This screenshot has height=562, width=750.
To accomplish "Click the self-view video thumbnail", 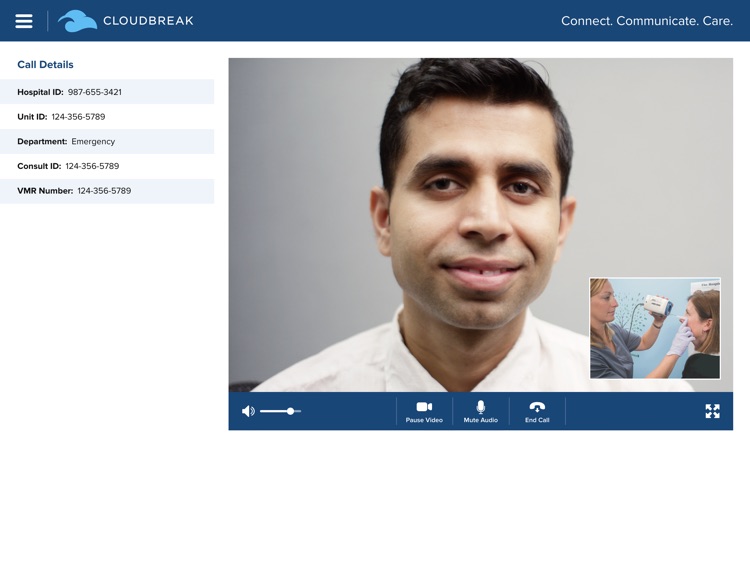I will tap(655, 329).
